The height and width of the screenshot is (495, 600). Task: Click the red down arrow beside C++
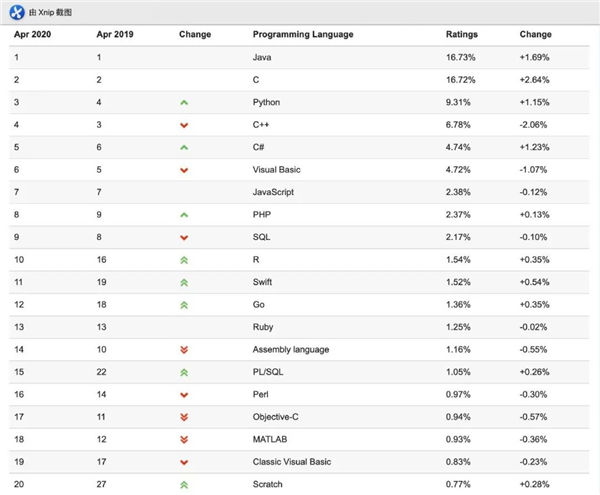click(184, 125)
